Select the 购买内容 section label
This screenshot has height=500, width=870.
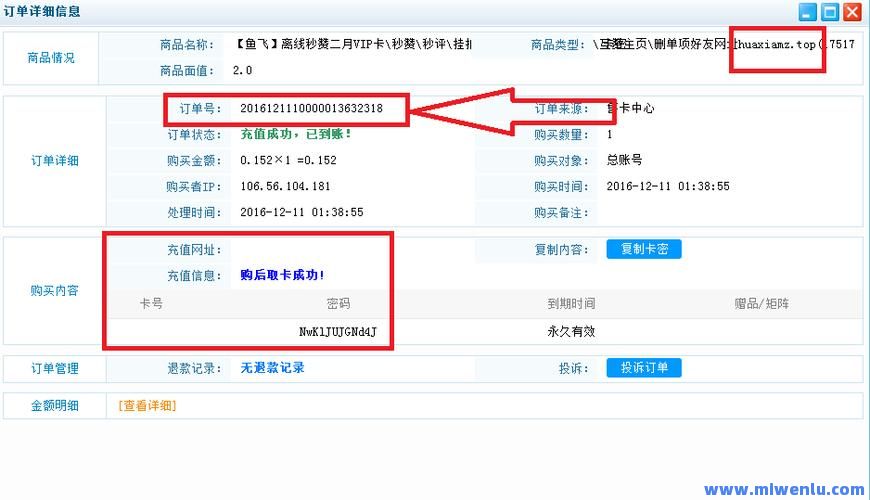(x=55, y=291)
